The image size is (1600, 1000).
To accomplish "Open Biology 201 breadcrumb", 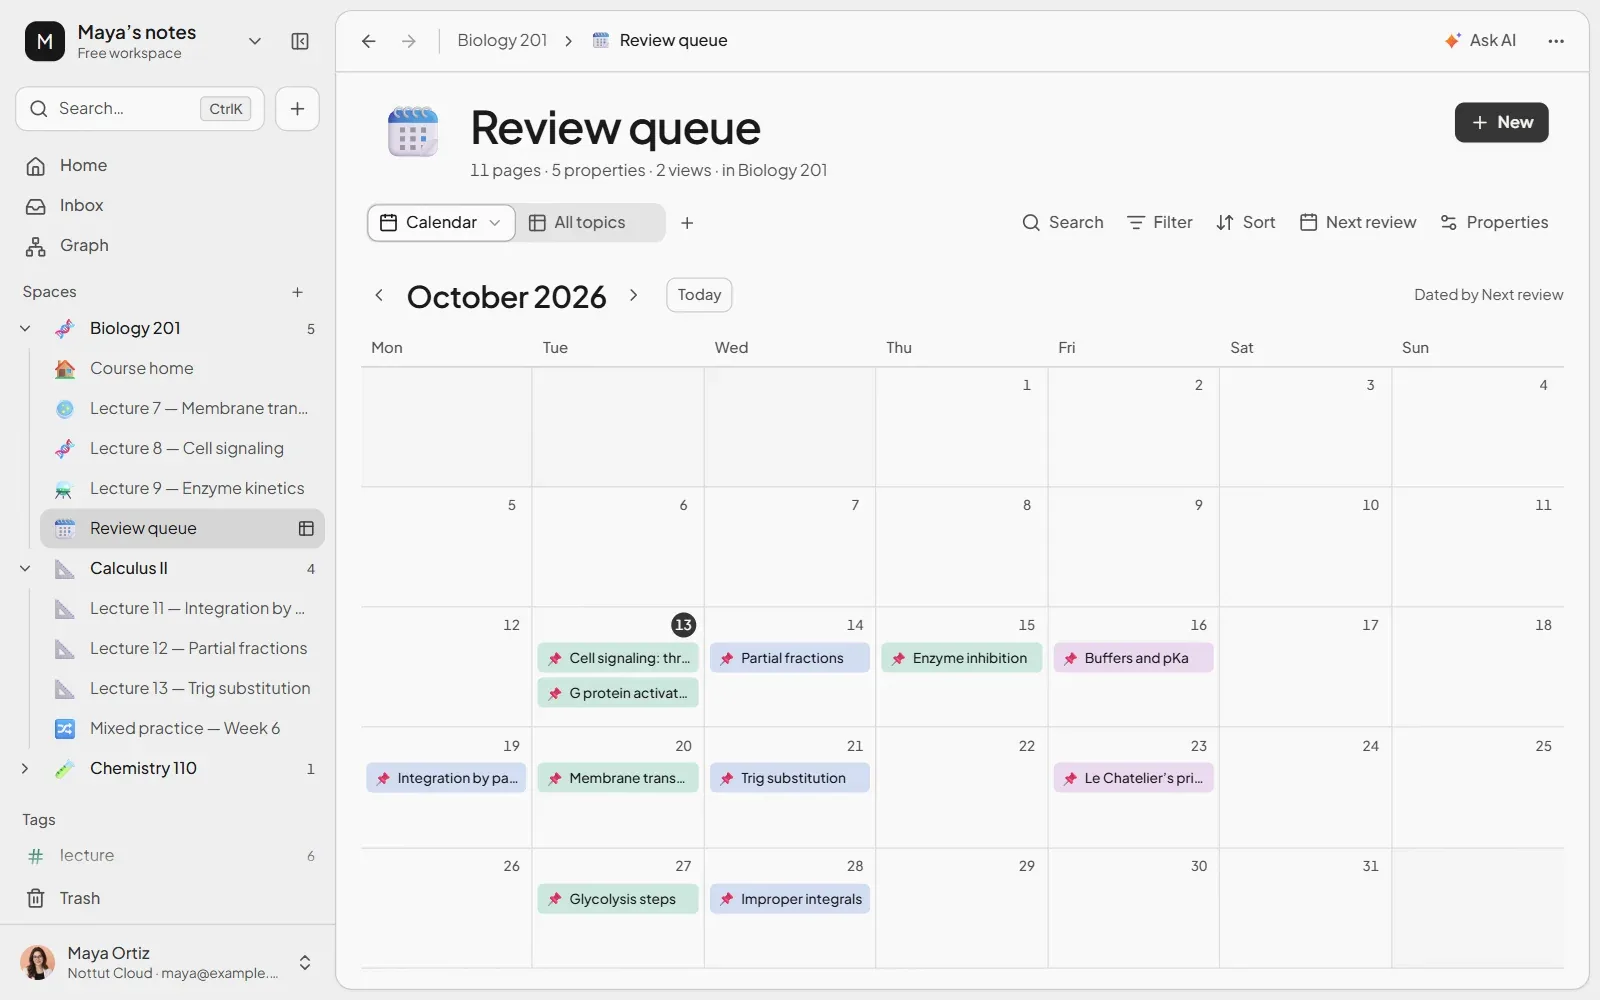I will pos(502,41).
